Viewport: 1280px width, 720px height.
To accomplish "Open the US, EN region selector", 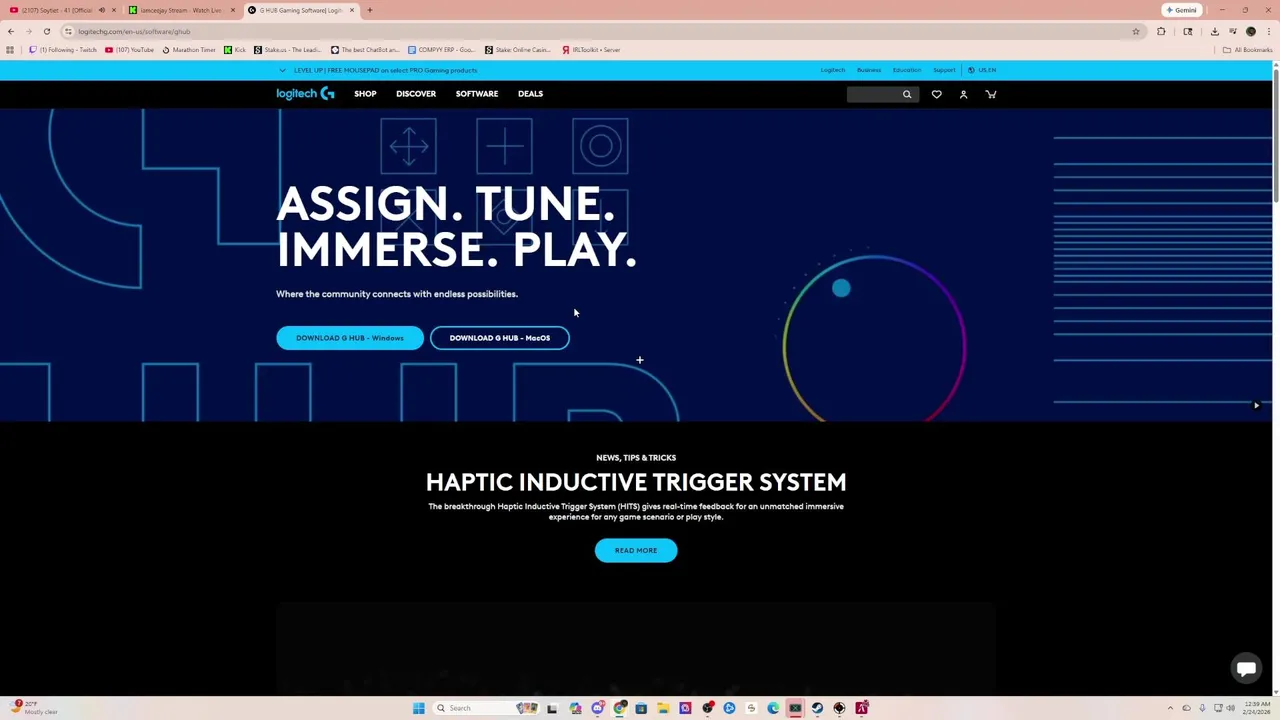I will pyautogui.click(x=982, y=70).
